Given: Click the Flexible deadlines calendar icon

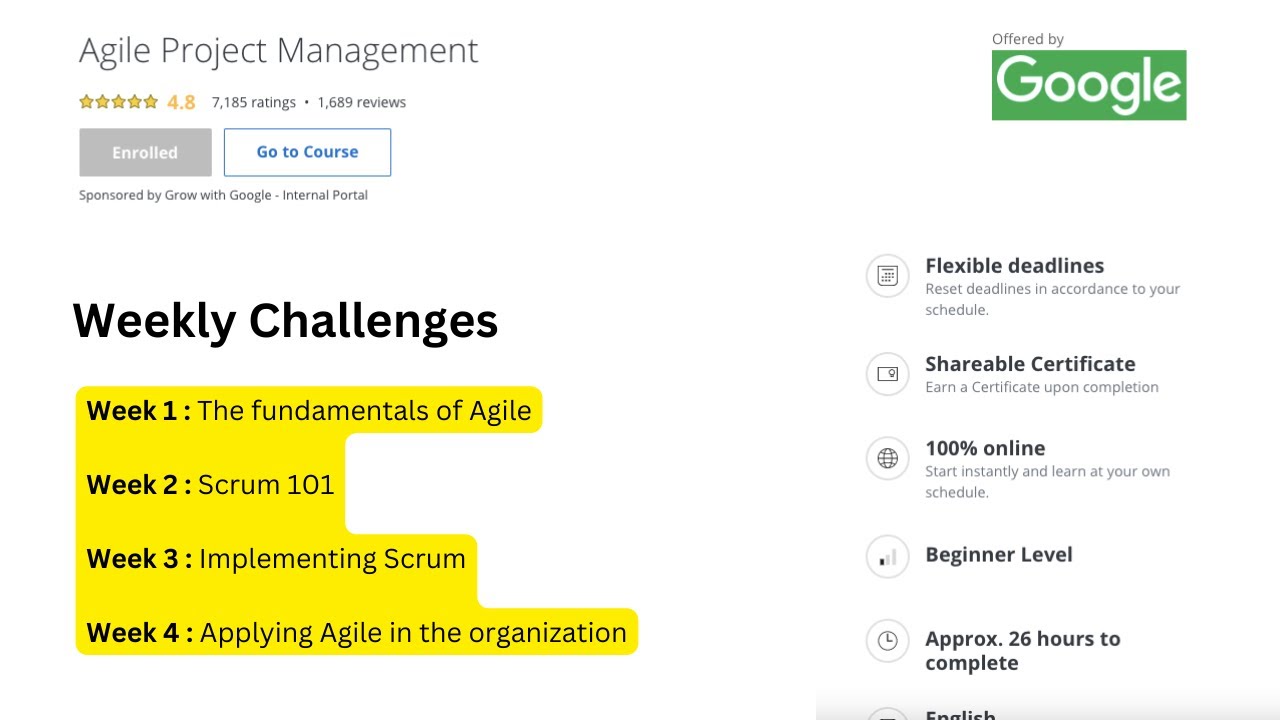Looking at the screenshot, I should click(887, 275).
